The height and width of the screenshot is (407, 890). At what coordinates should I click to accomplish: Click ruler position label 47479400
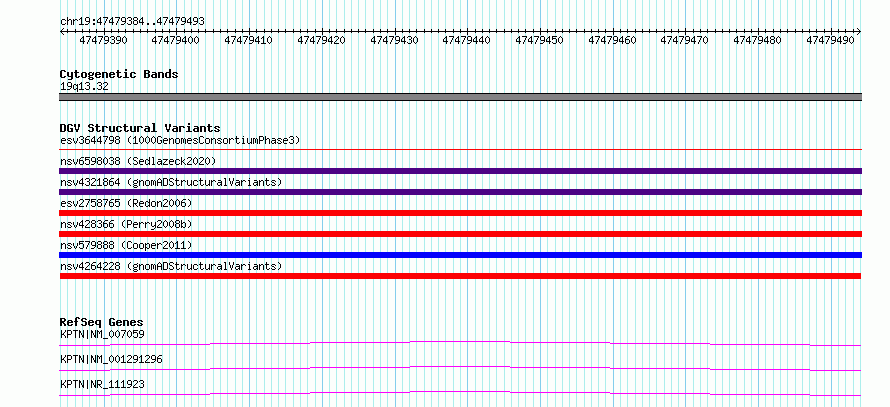tap(176, 40)
